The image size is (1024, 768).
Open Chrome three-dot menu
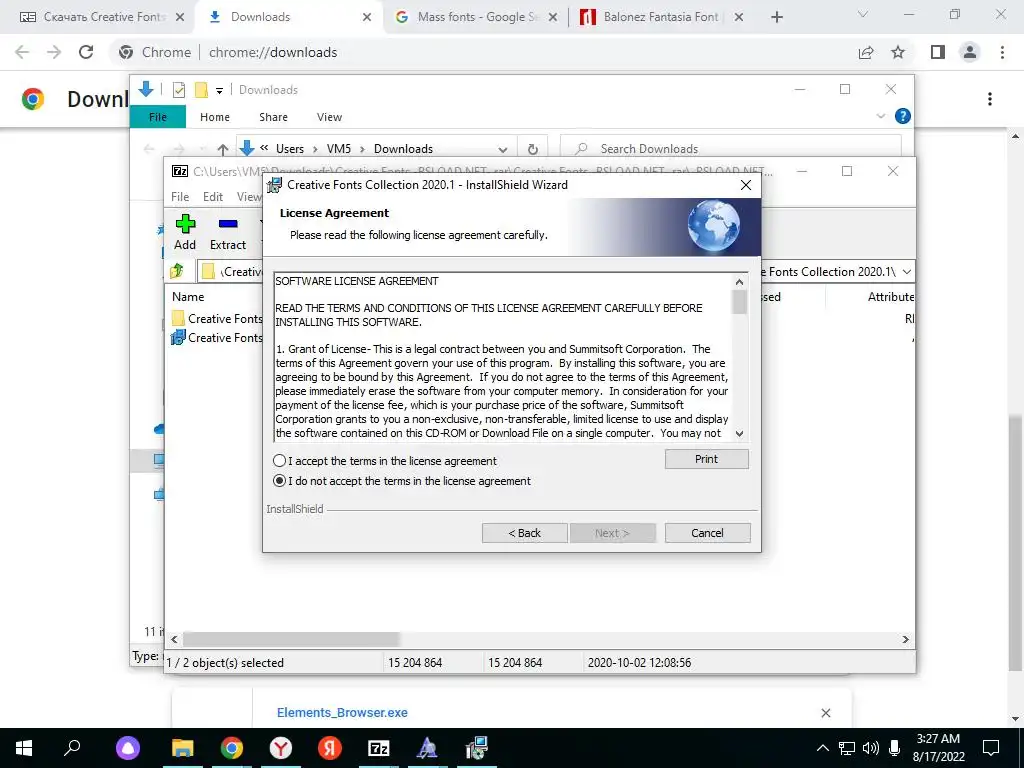tap(1002, 52)
